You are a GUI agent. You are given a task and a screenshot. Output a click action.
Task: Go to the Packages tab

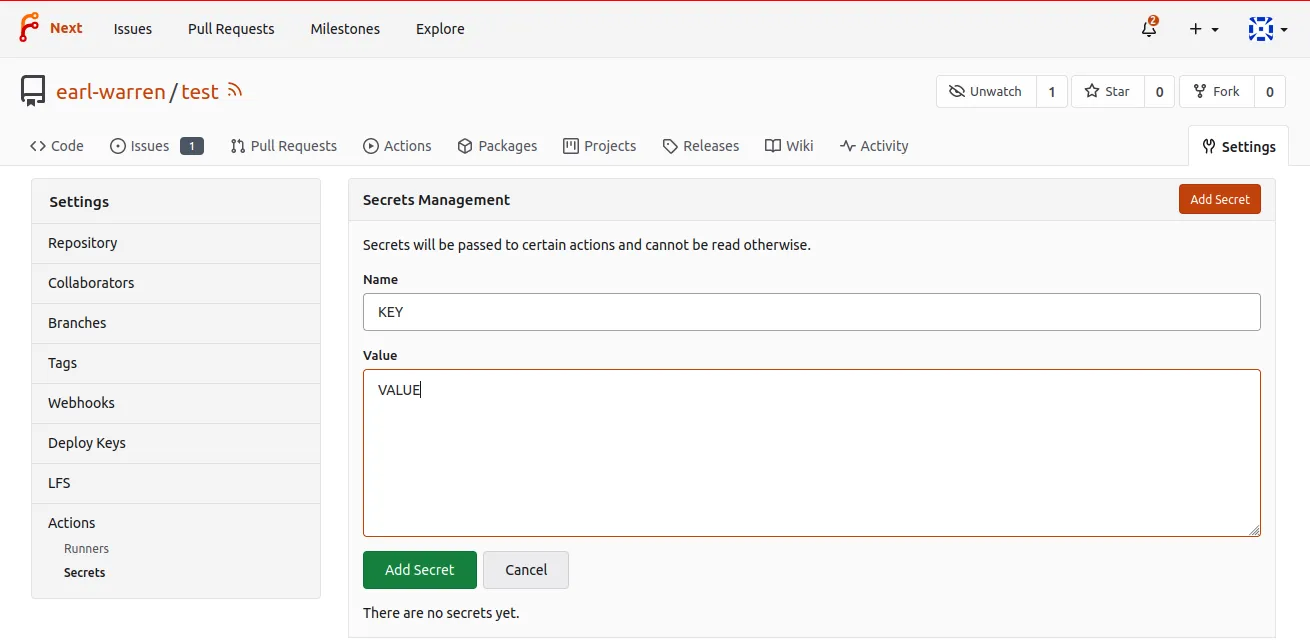coord(497,146)
